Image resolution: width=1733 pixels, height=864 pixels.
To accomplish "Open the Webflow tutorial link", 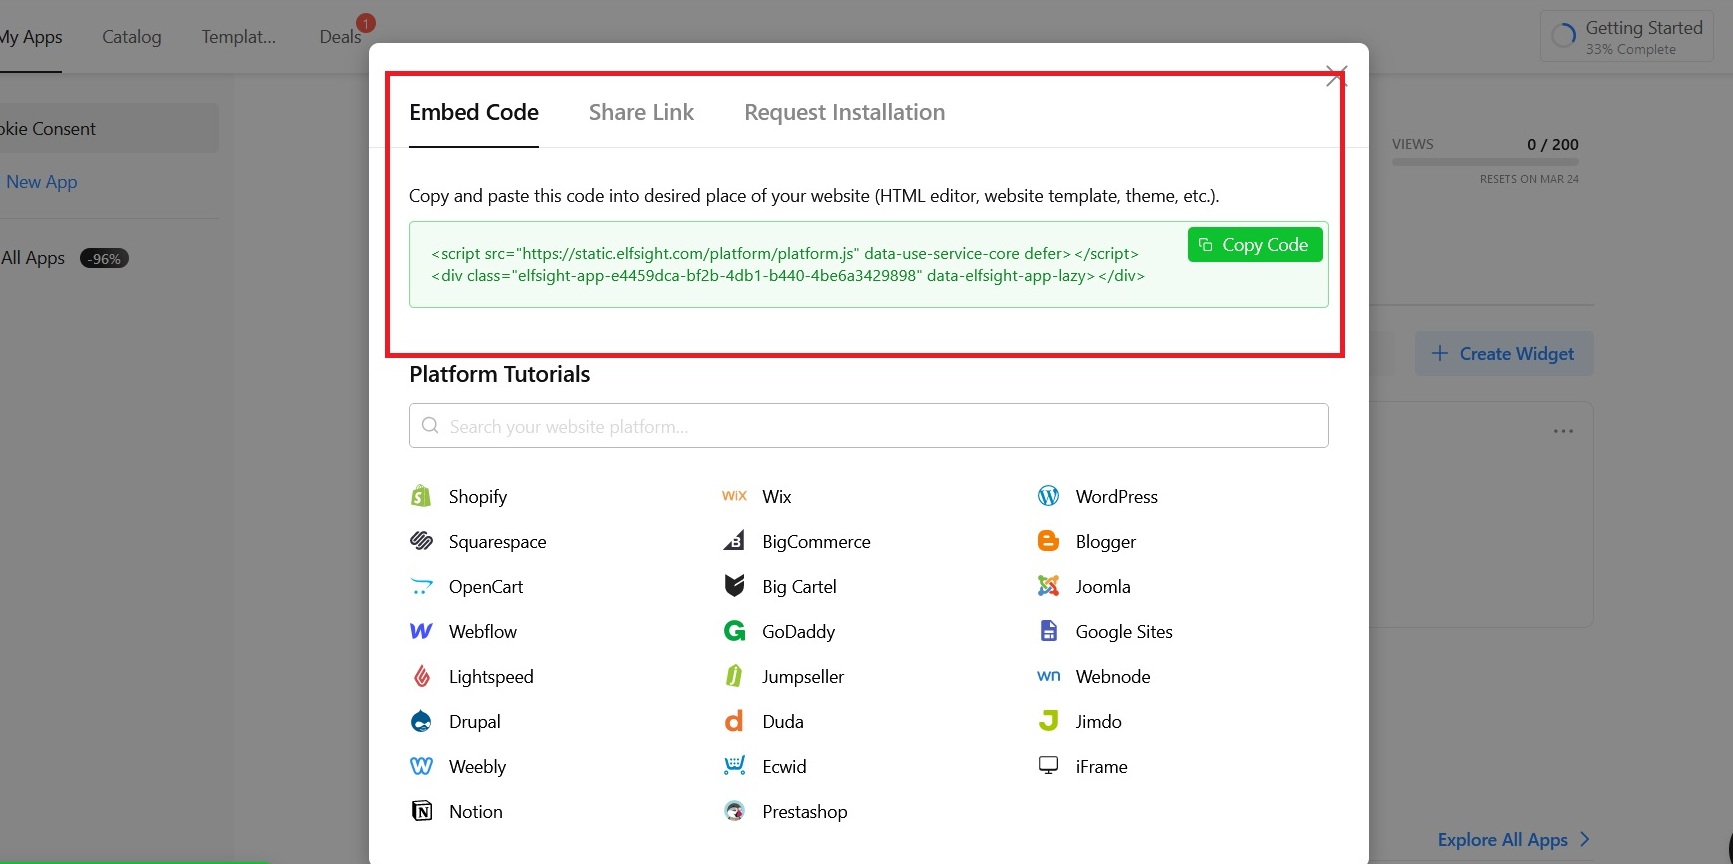I will click(482, 631).
